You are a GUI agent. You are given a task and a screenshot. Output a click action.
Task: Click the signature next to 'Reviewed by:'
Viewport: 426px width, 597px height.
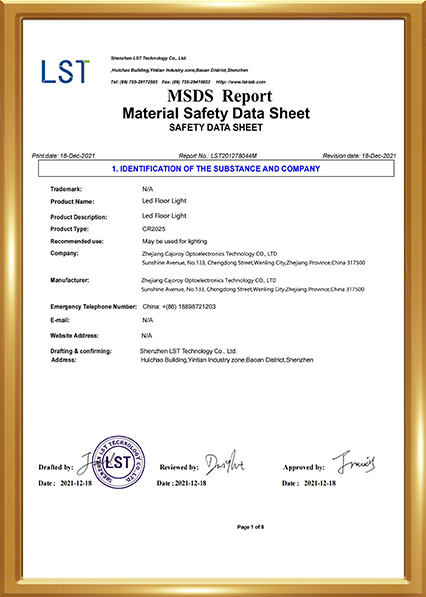tap(225, 462)
